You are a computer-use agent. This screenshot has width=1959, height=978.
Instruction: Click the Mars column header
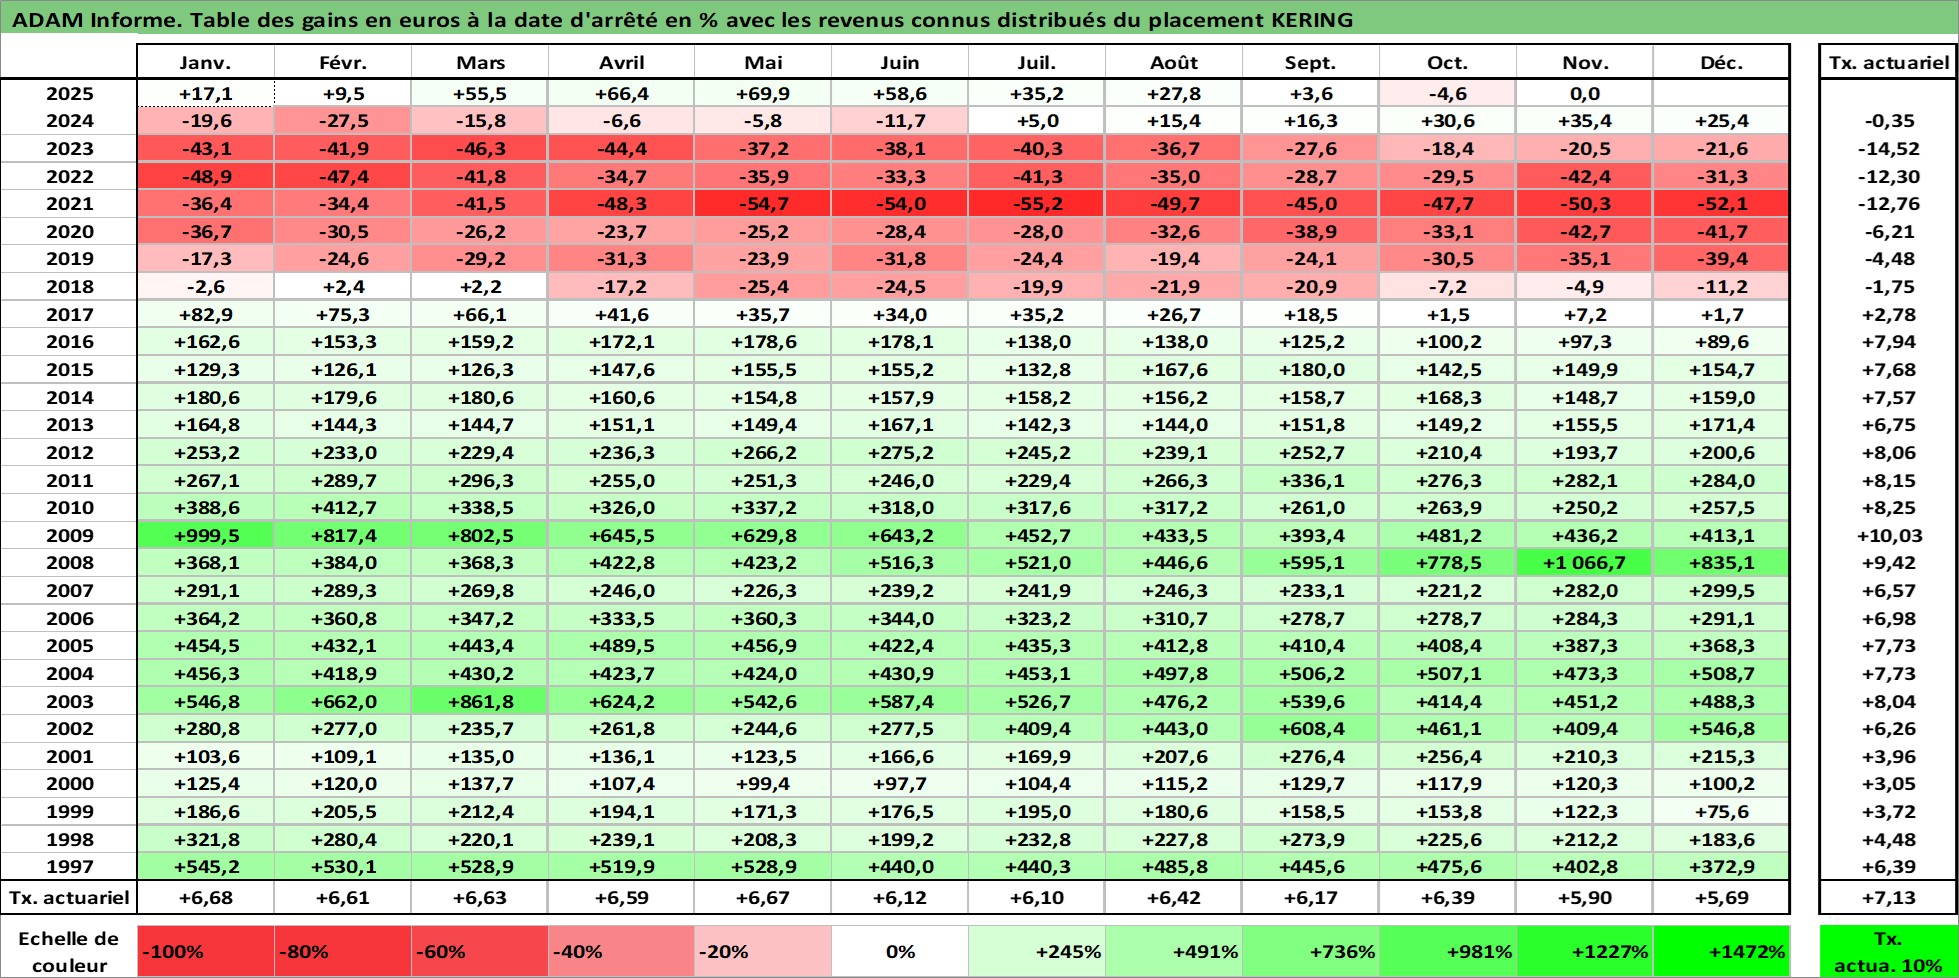479,62
